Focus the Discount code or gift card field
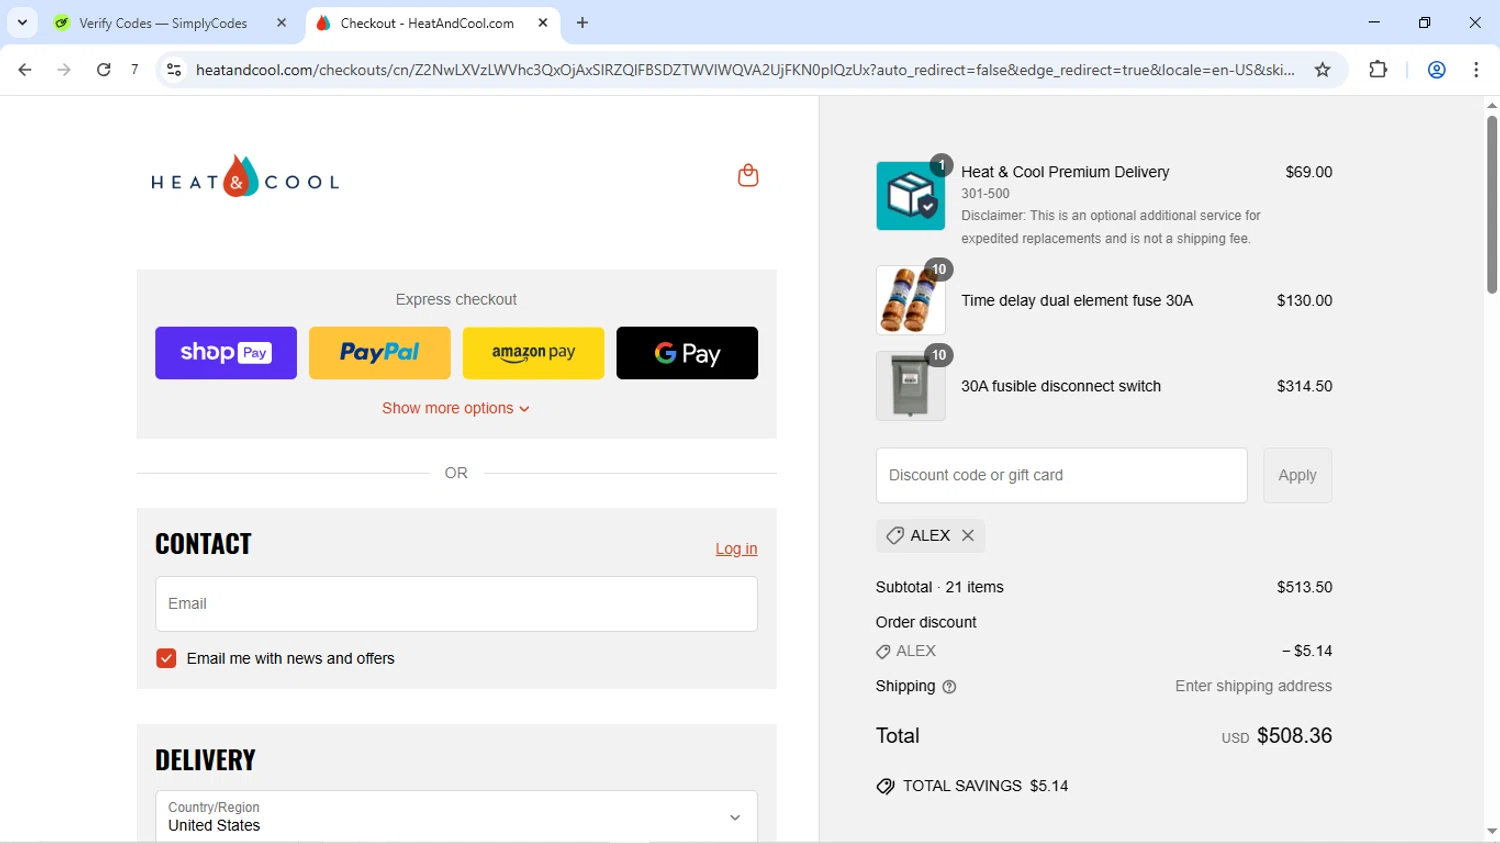 [x=1061, y=476]
